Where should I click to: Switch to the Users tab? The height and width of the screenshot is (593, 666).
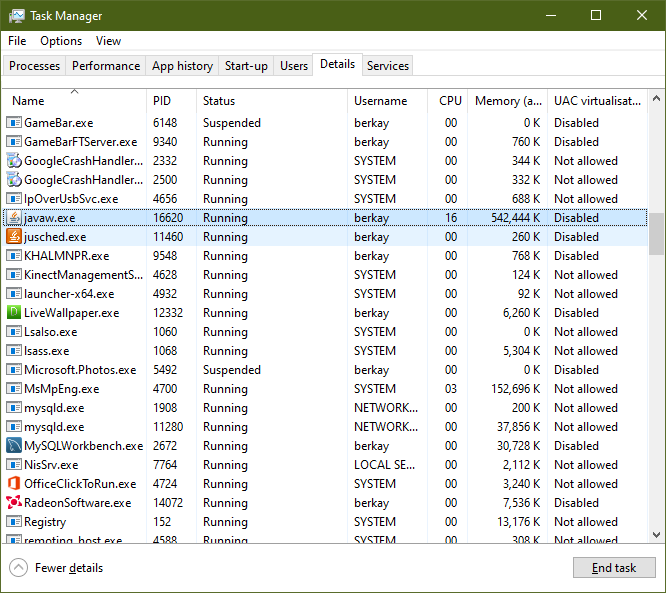point(293,66)
